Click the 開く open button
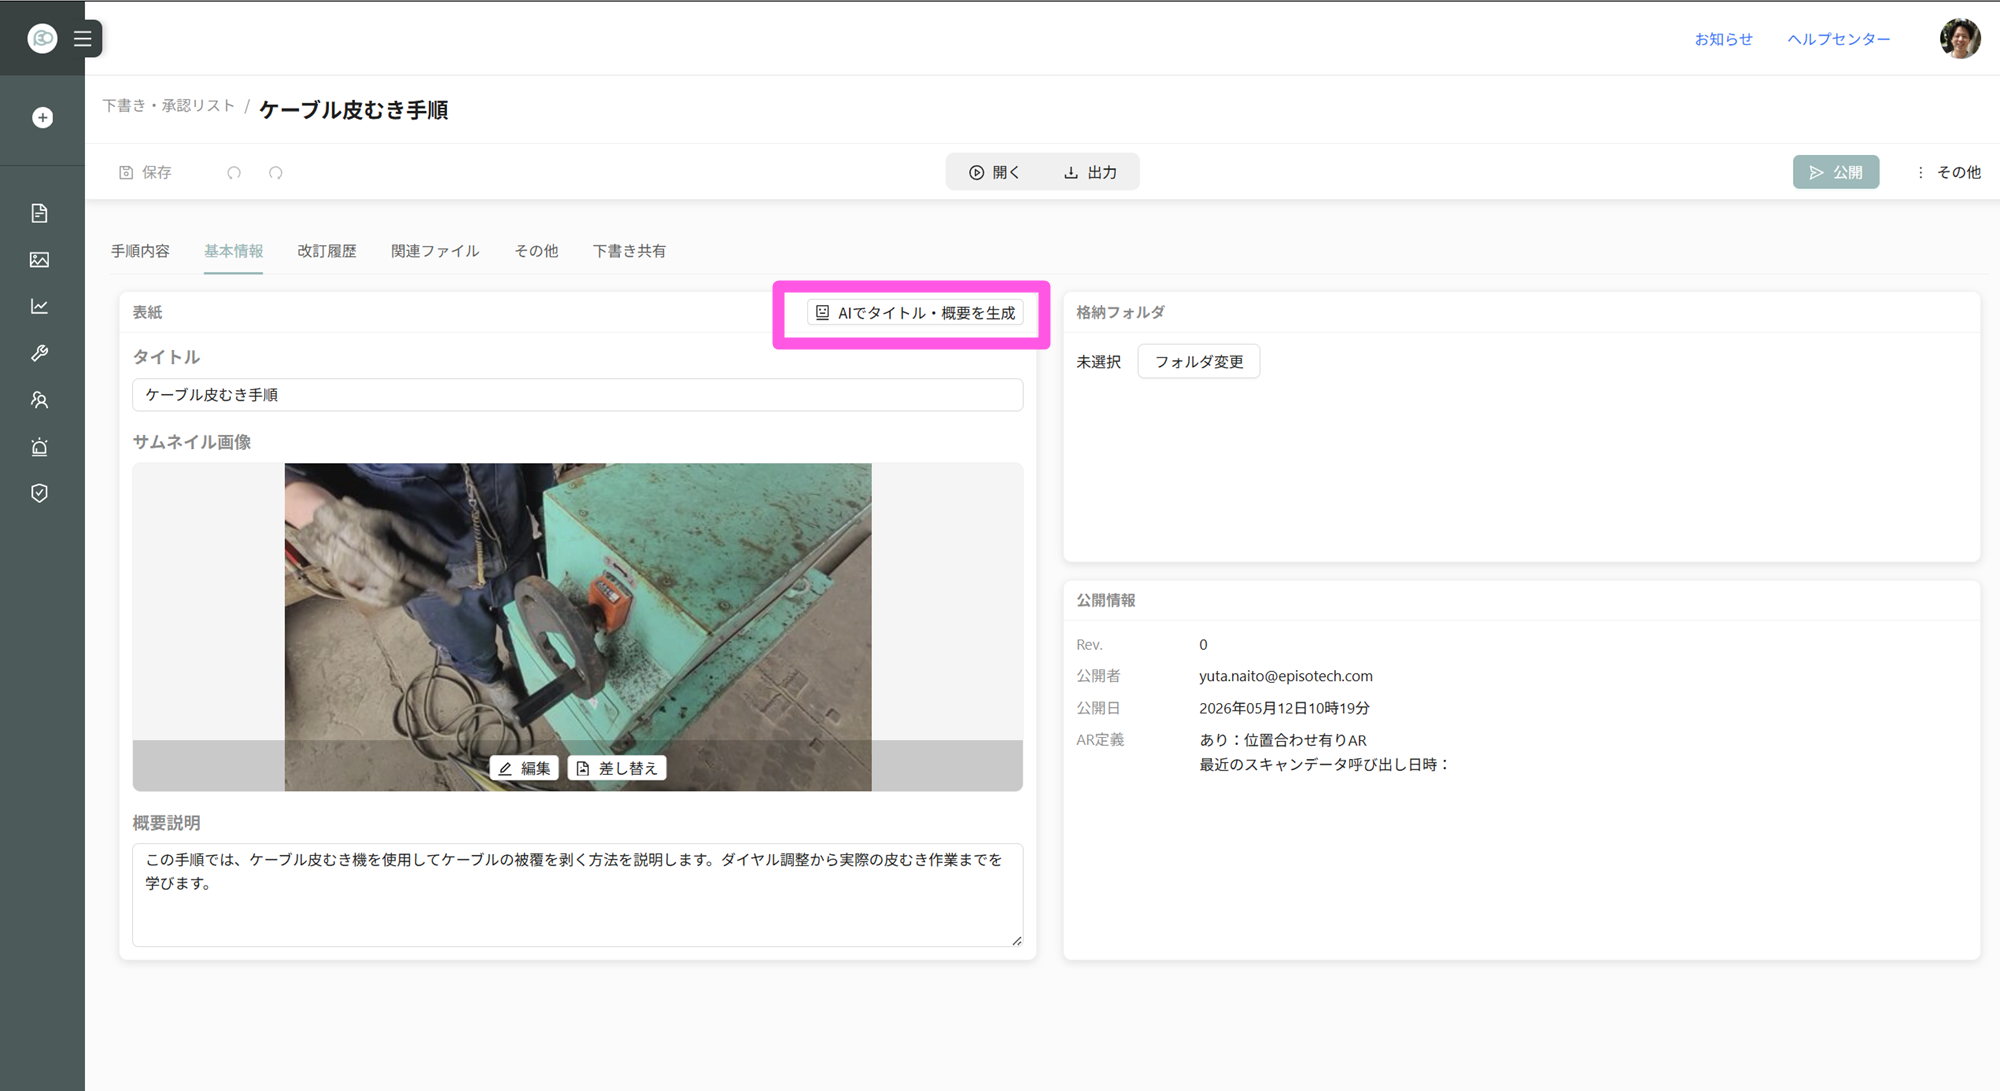 tap(995, 173)
